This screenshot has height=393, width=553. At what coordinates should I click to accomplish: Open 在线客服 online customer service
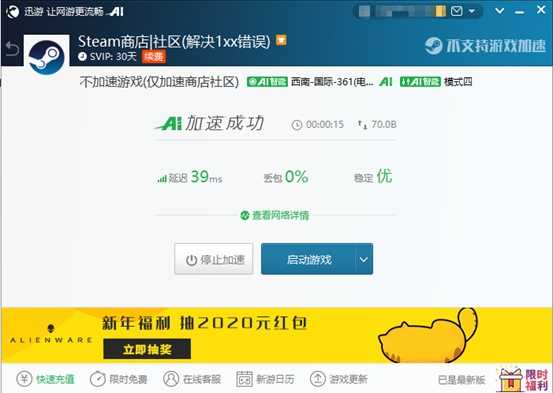point(192,379)
